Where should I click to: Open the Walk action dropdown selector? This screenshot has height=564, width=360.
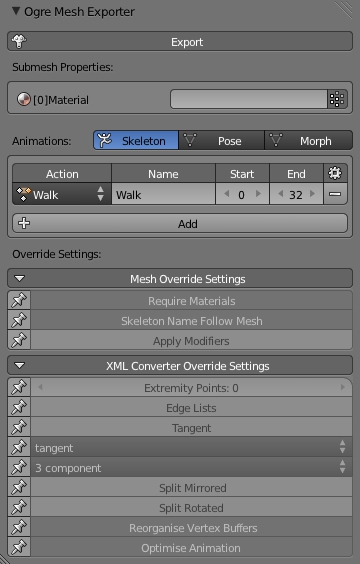pyautogui.click(x=62, y=194)
